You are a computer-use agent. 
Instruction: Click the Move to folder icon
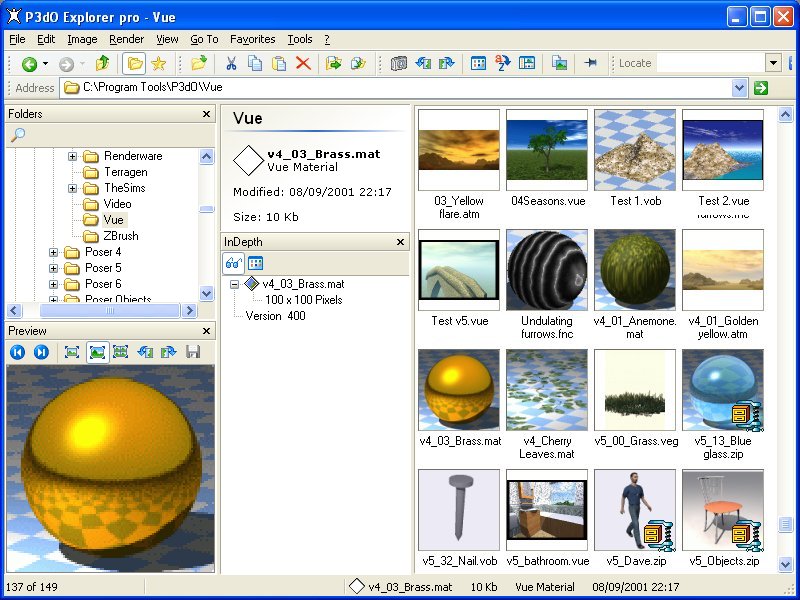(334, 63)
